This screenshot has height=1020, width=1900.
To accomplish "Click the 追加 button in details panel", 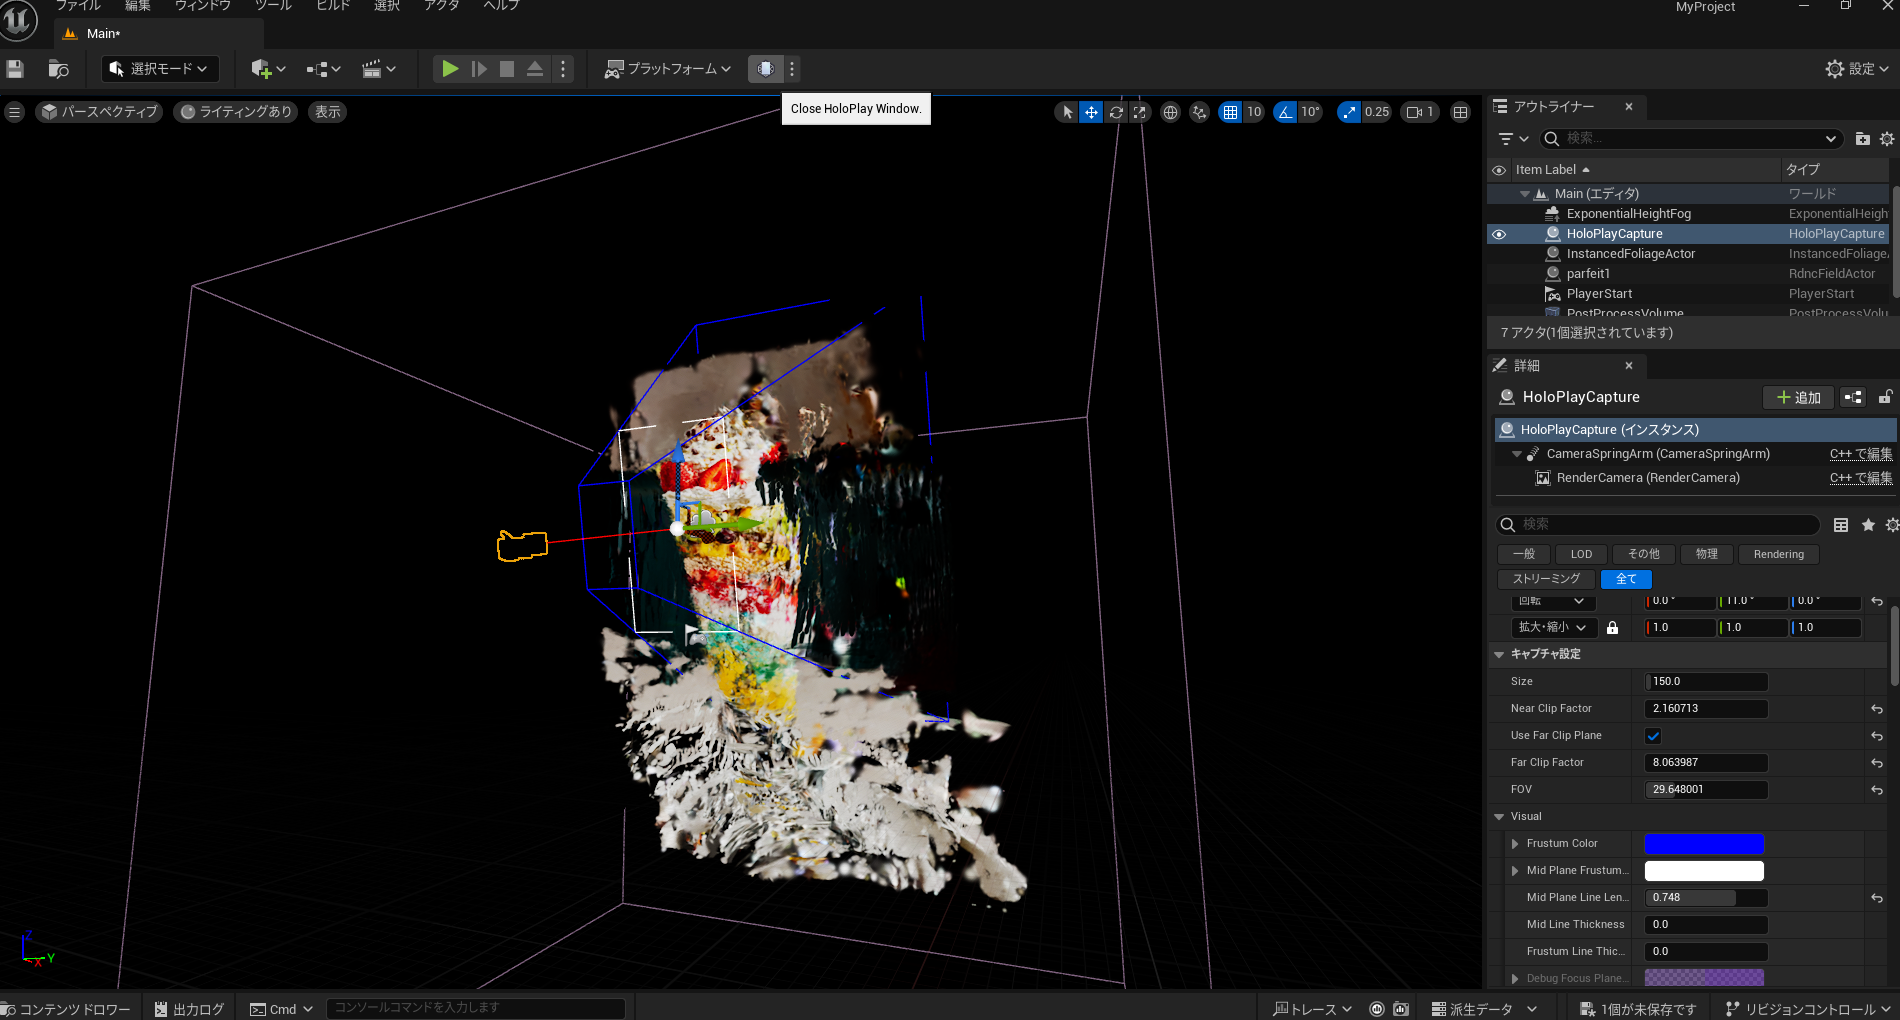I will [x=1798, y=398].
